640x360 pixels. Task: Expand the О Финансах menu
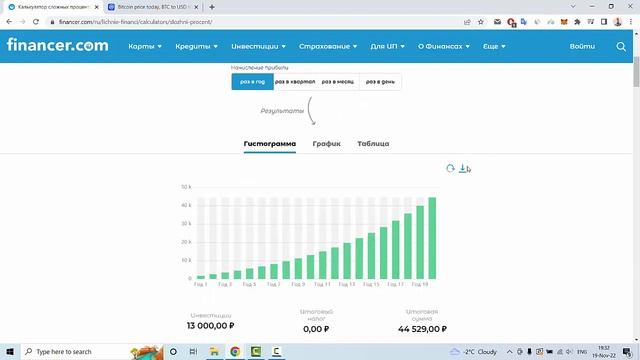pos(444,46)
